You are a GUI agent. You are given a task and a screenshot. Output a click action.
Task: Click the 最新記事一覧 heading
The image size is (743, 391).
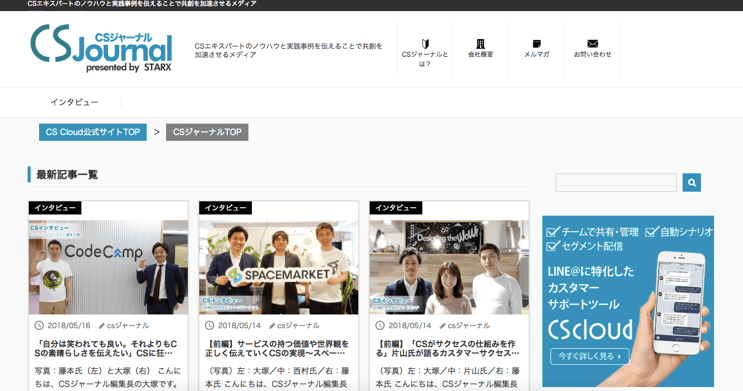(67, 175)
